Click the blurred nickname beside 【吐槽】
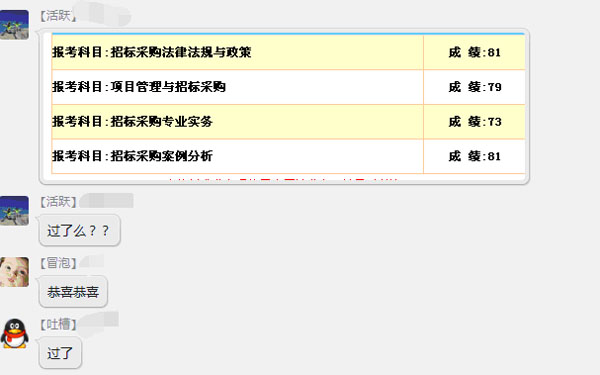The height and width of the screenshot is (375, 600). 99,321
